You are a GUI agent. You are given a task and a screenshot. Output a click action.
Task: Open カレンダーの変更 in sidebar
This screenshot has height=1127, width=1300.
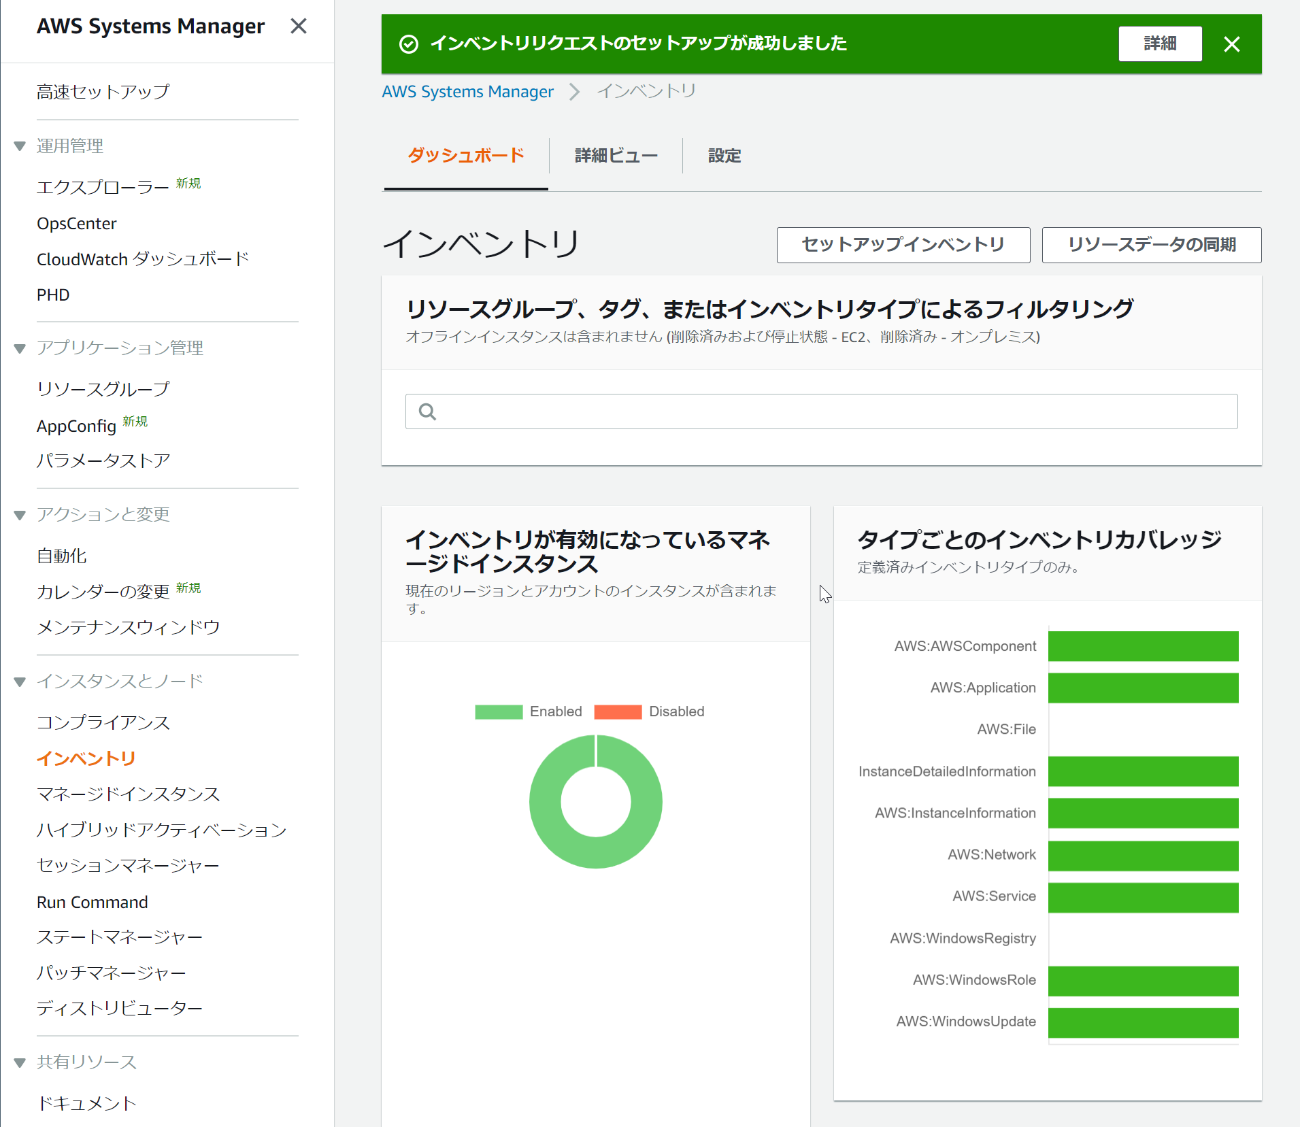[x=103, y=592]
